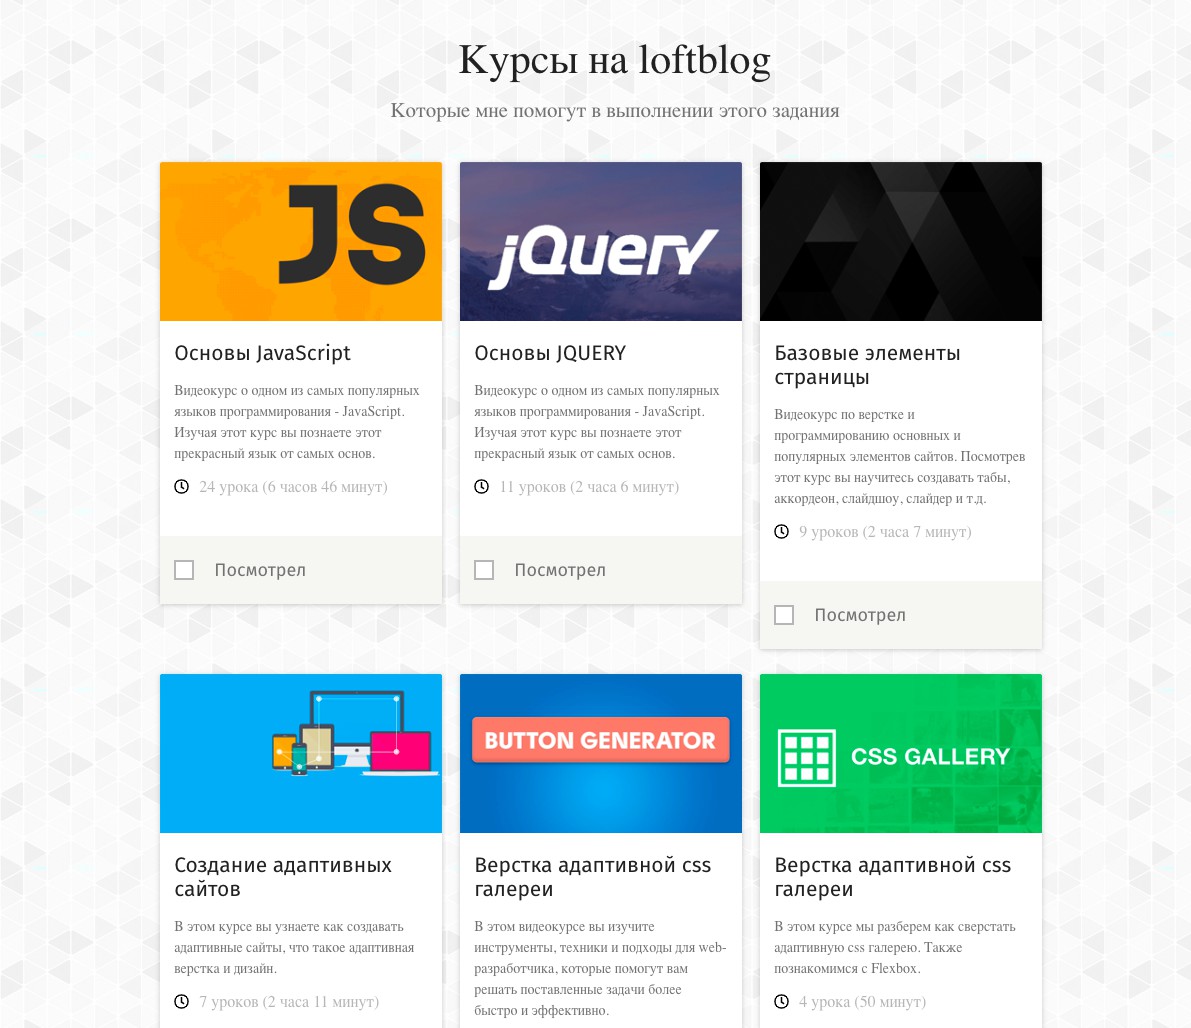
Task: Click the description about адаптивные сайты
Action: [x=294, y=947]
